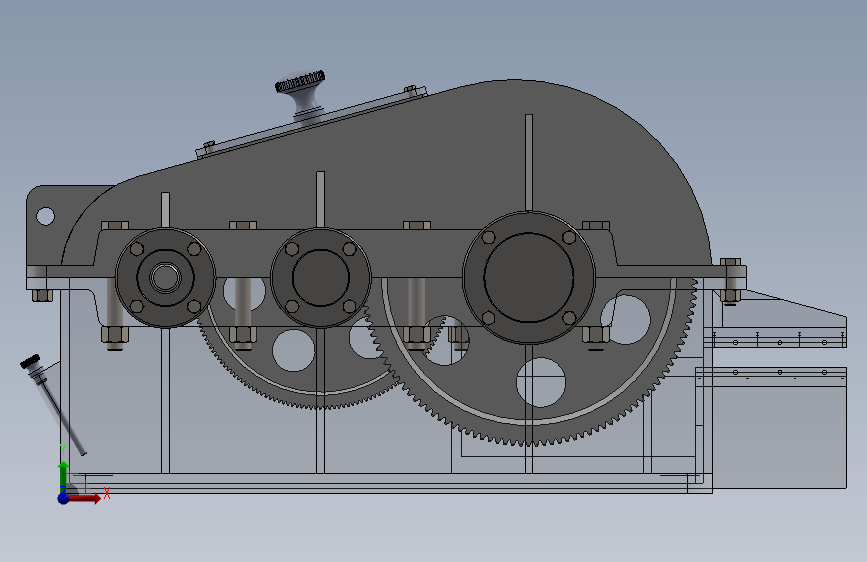Select the tall rib above largest cover
The height and width of the screenshot is (562, 867).
(529, 163)
